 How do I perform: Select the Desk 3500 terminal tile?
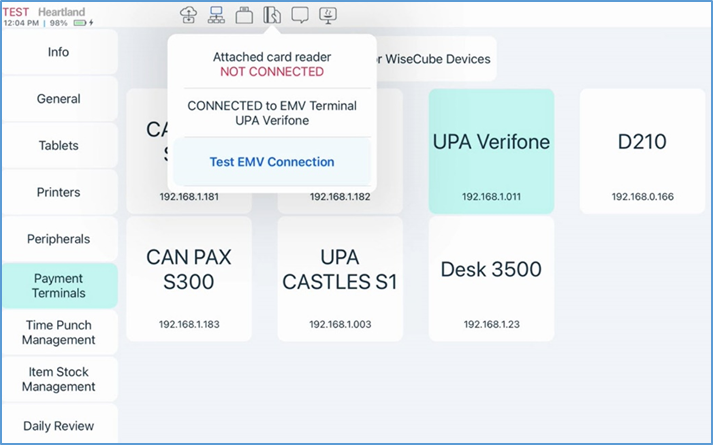pyautogui.click(x=491, y=279)
